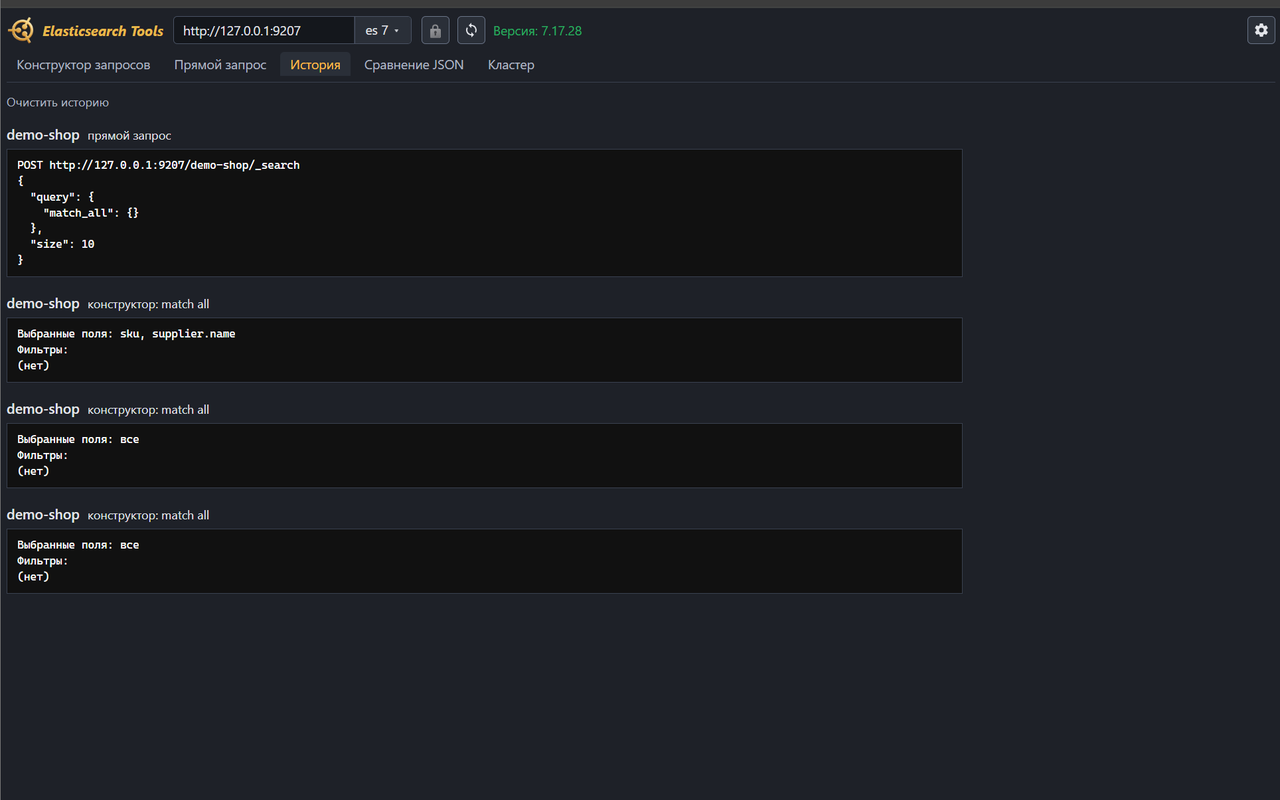Click the server URL input field
Screen dimensions: 1280x800
pos(264,31)
